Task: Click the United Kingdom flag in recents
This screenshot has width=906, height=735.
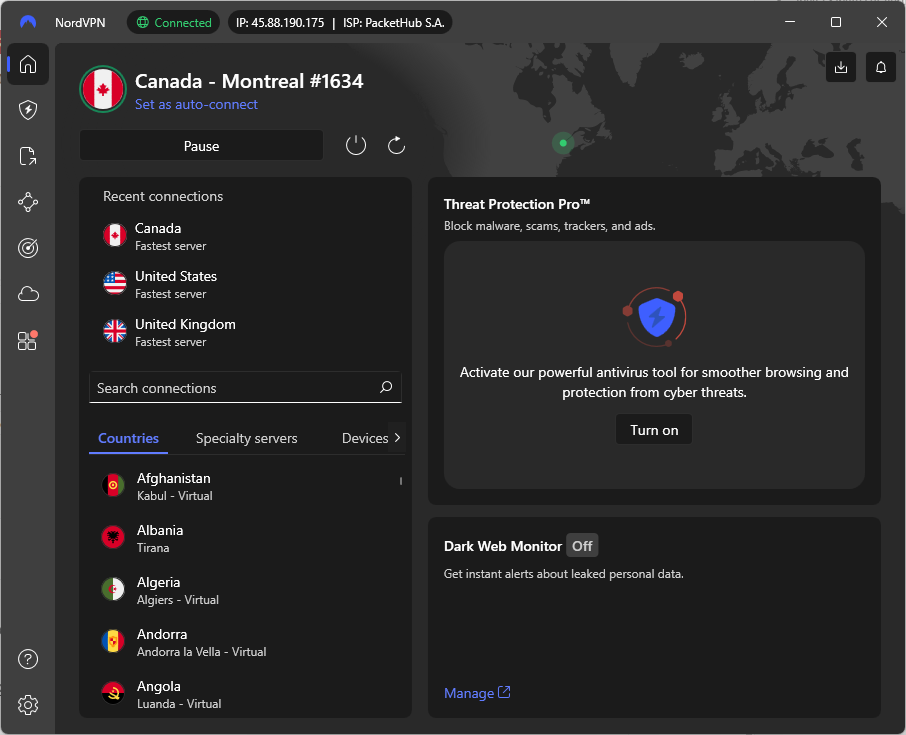Action: [x=114, y=331]
